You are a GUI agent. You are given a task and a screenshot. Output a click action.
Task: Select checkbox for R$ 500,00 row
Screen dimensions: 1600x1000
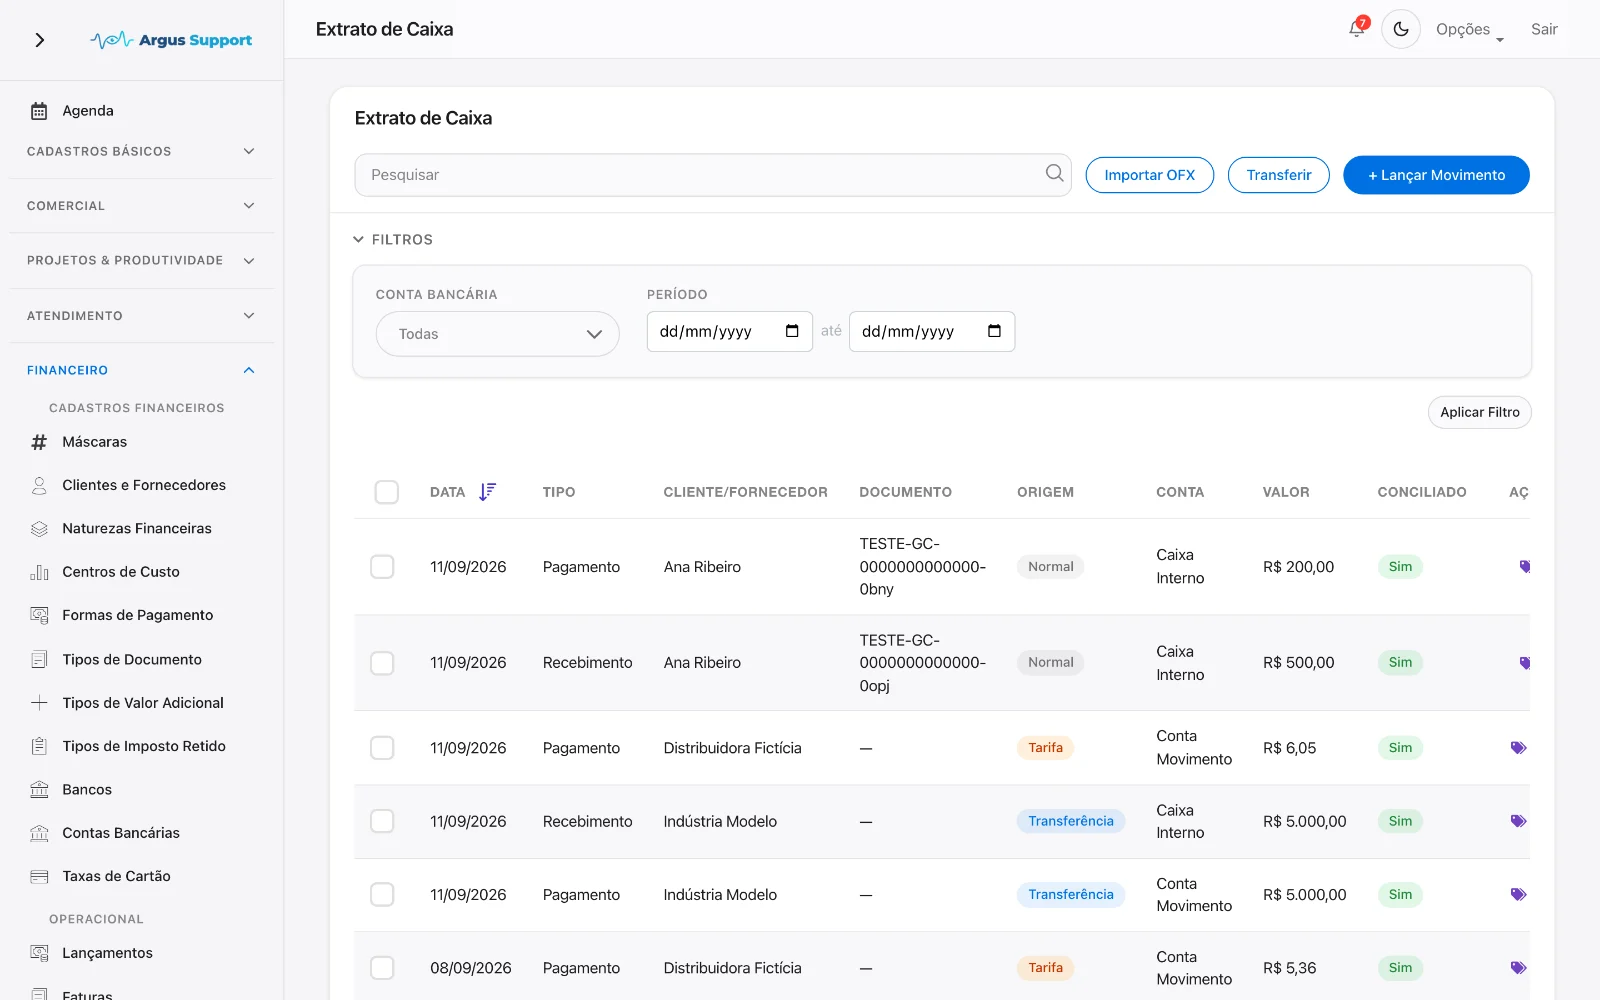tap(382, 663)
